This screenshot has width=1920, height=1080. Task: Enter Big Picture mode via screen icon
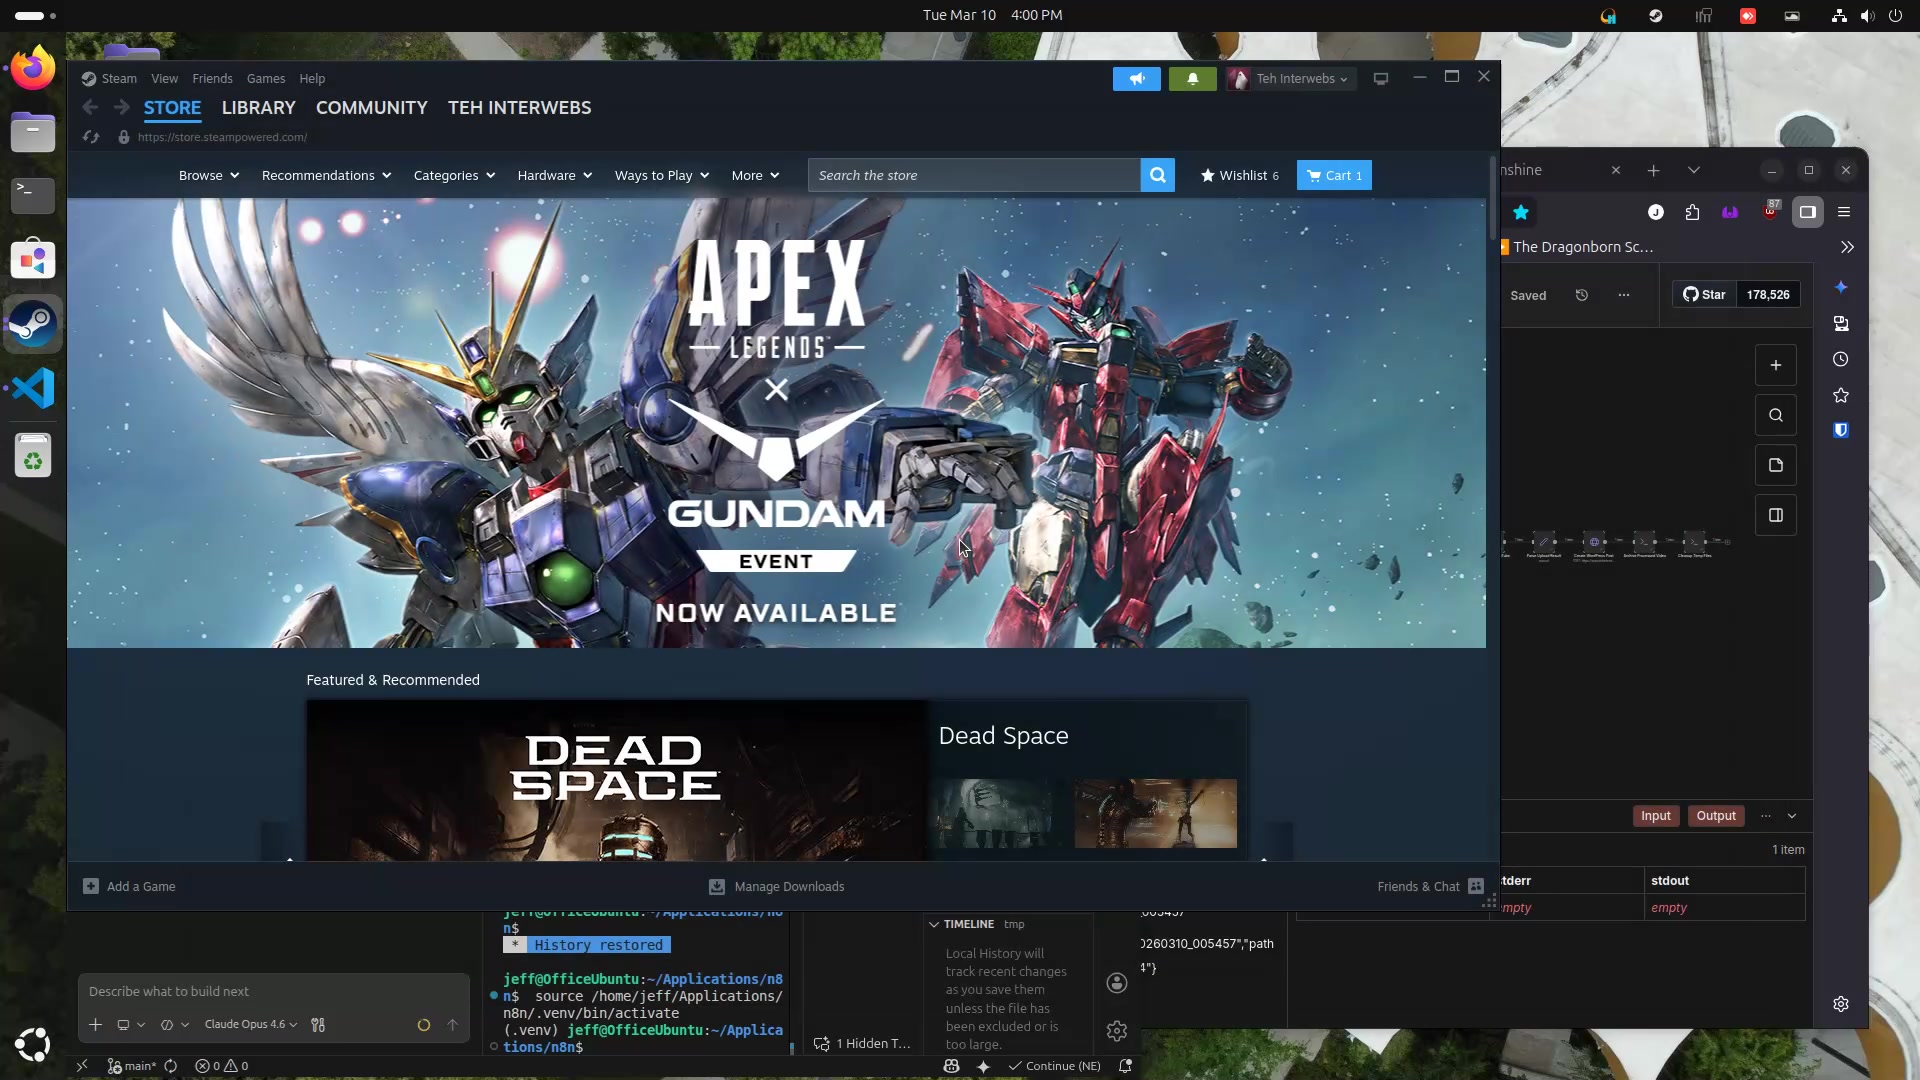[x=1381, y=78]
